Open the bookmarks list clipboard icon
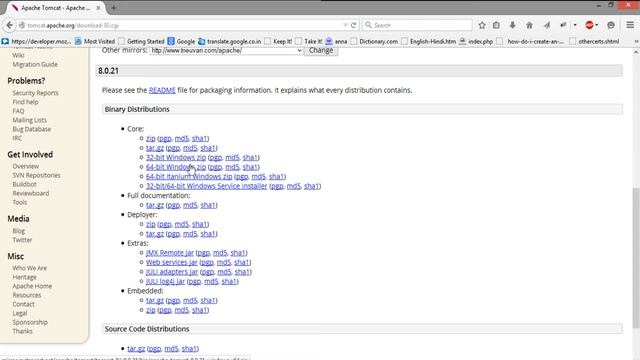The height and width of the screenshot is (360, 640). coord(496,25)
